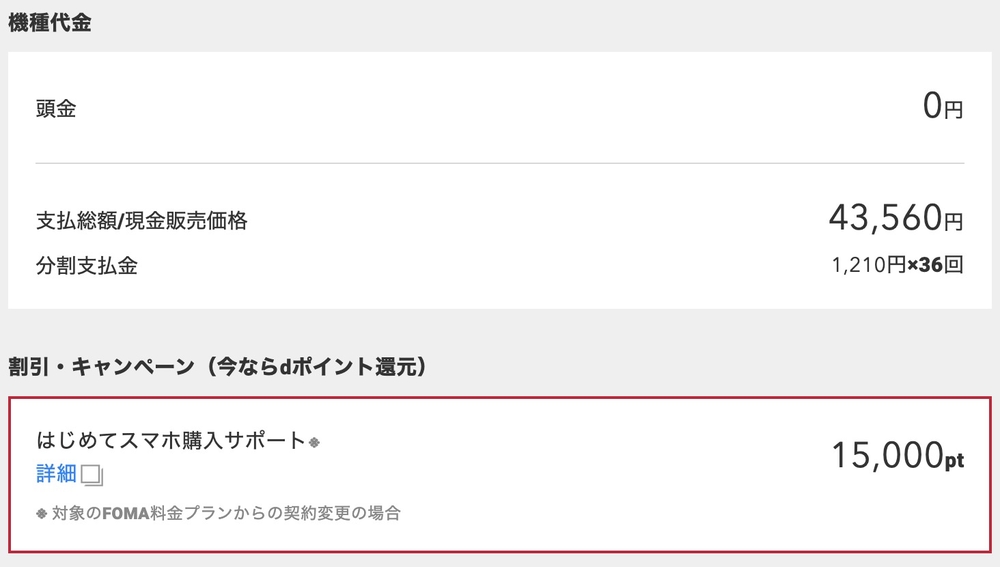
Task: Click the footnote symbol before 対象のFOMA料金プラン
Action: pos(41,514)
